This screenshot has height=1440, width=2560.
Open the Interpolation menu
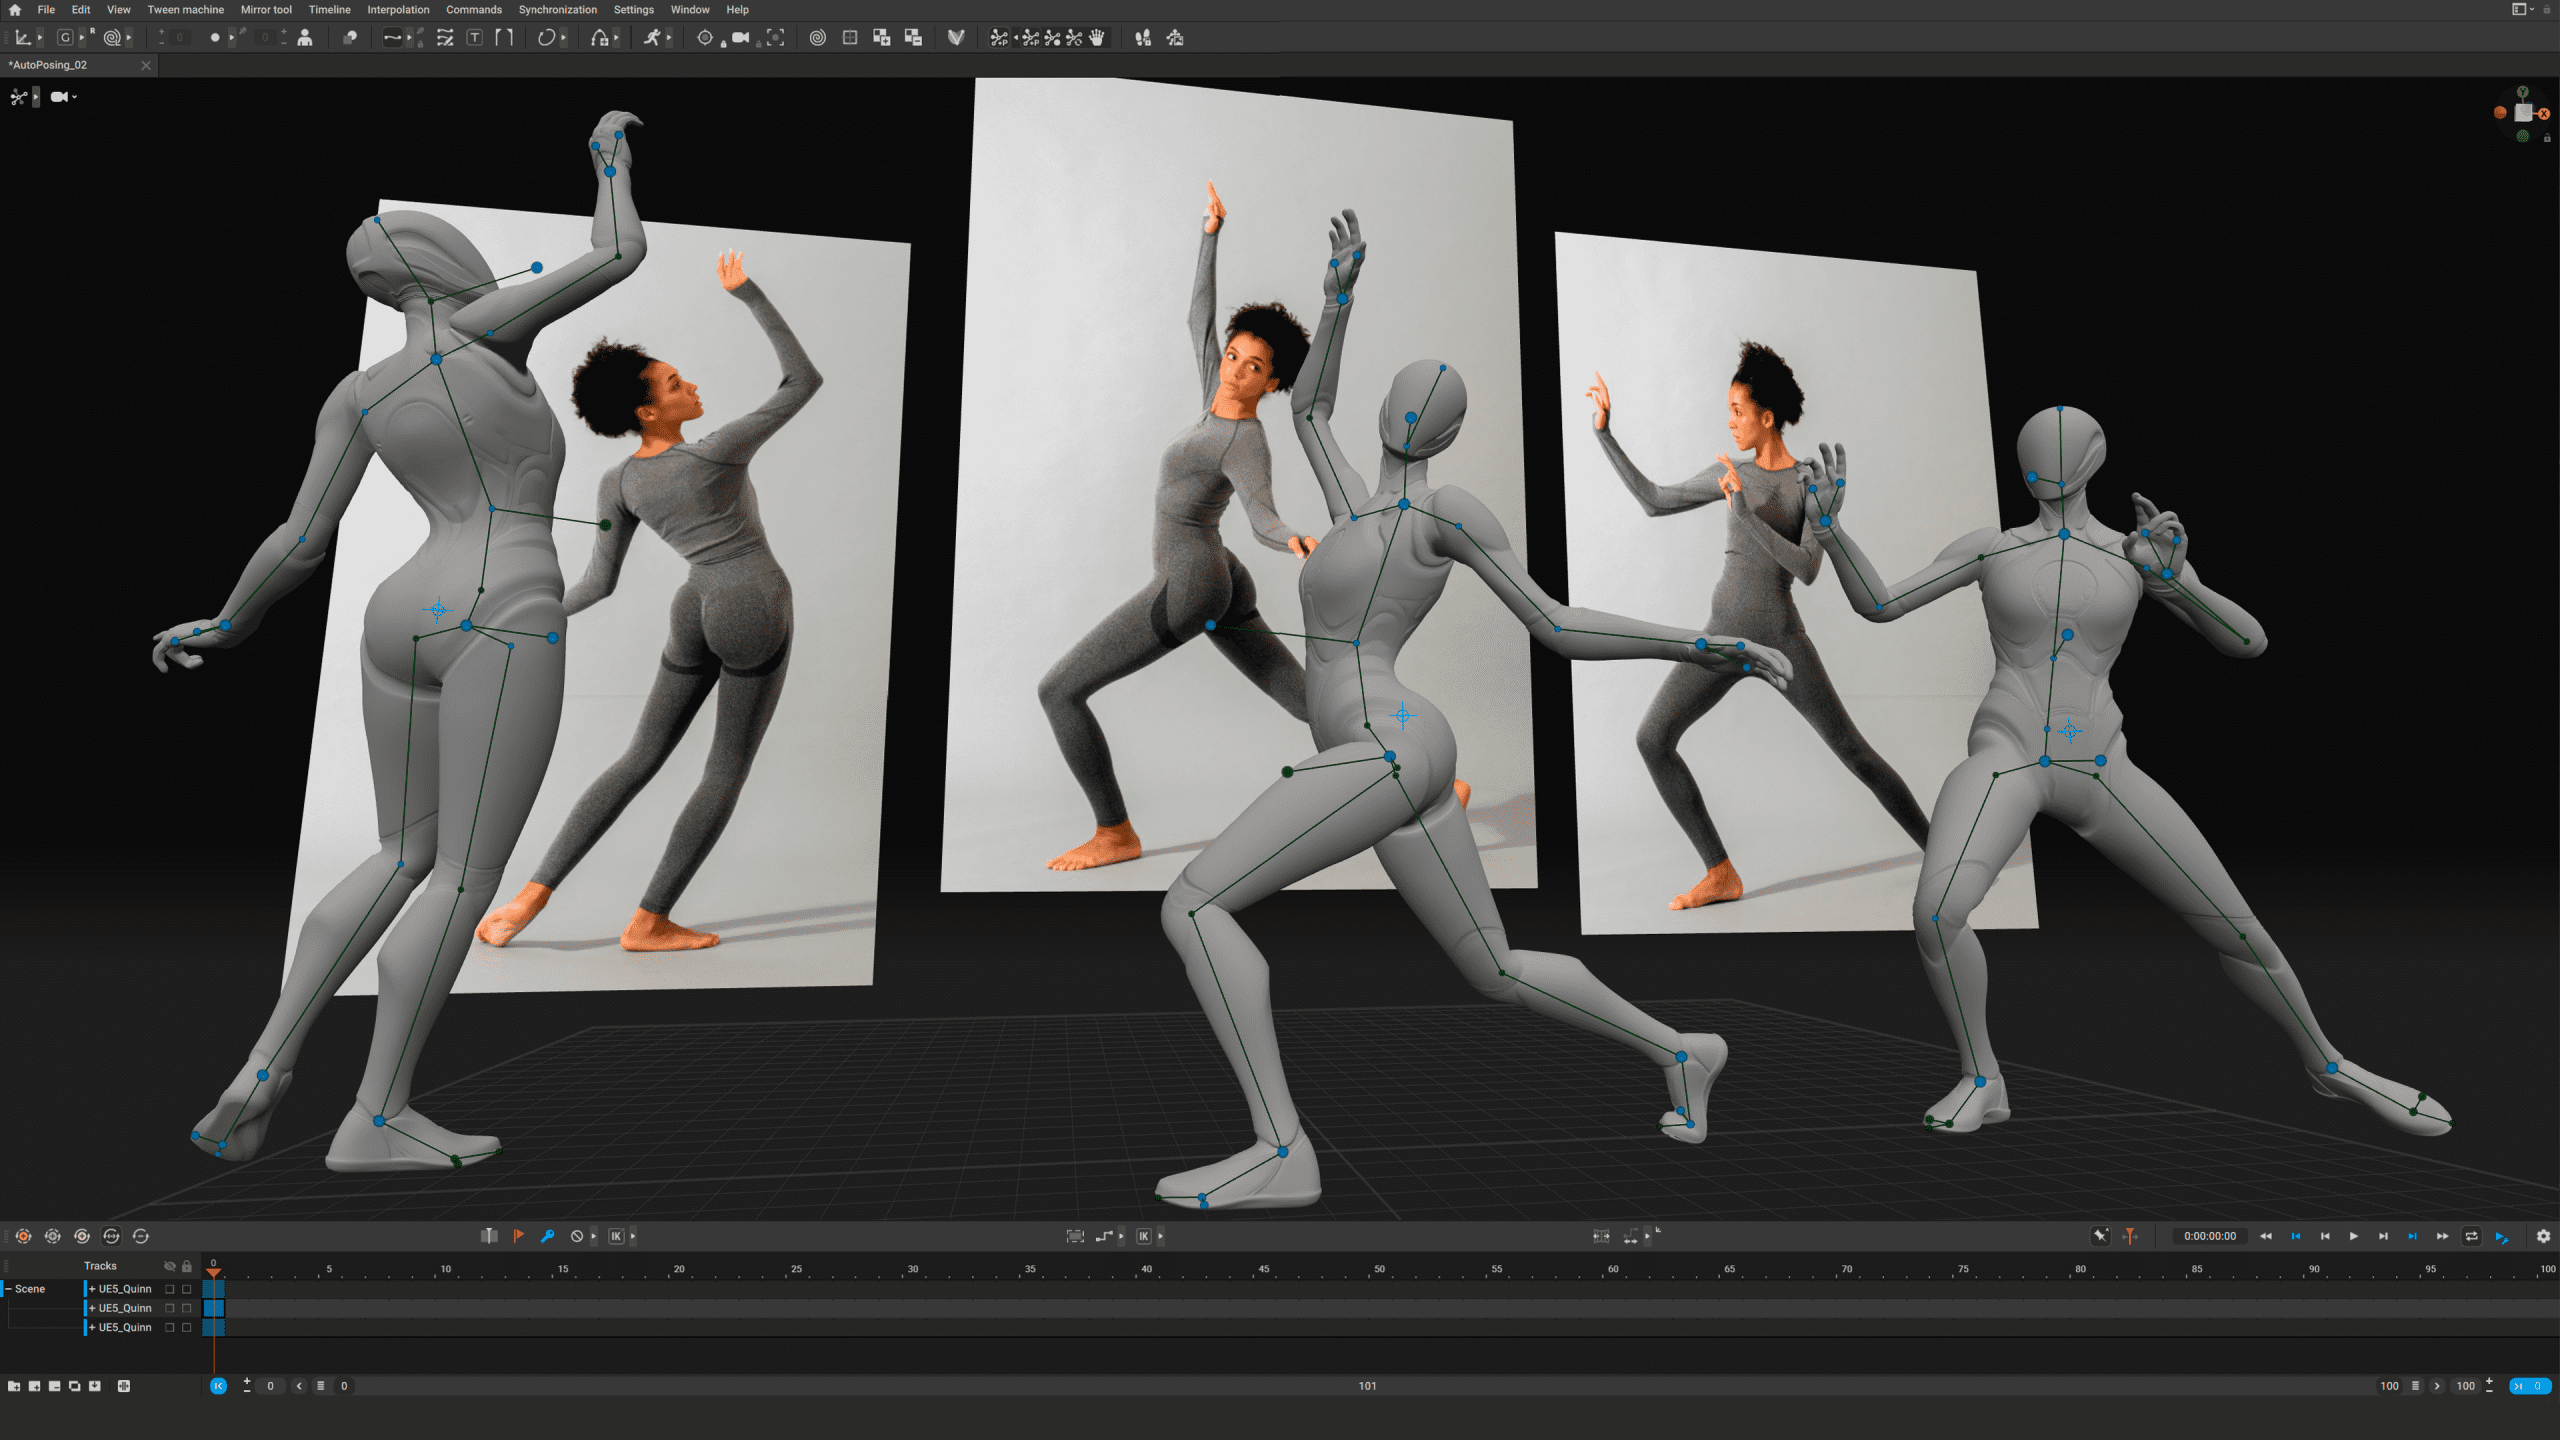[x=397, y=9]
